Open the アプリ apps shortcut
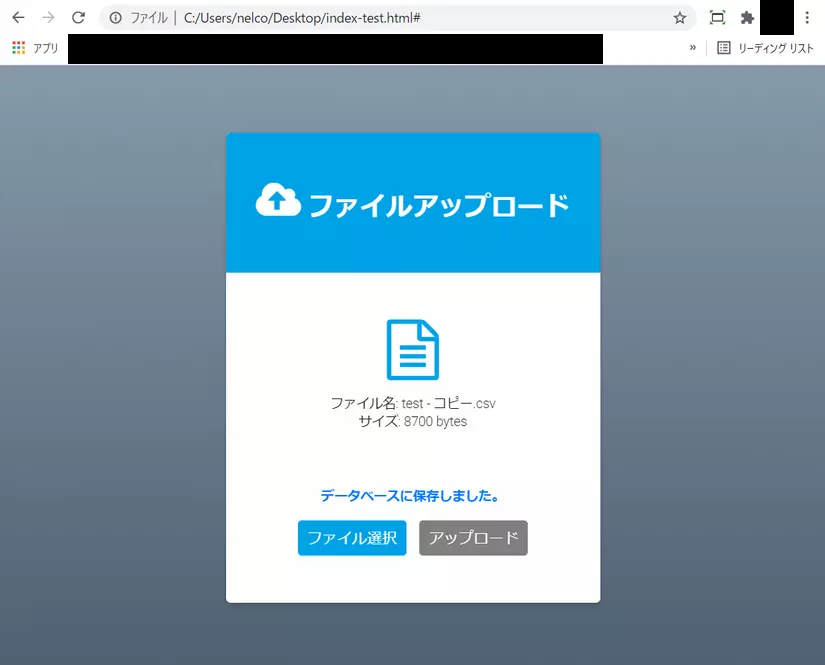This screenshot has width=825, height=665. 35,48
